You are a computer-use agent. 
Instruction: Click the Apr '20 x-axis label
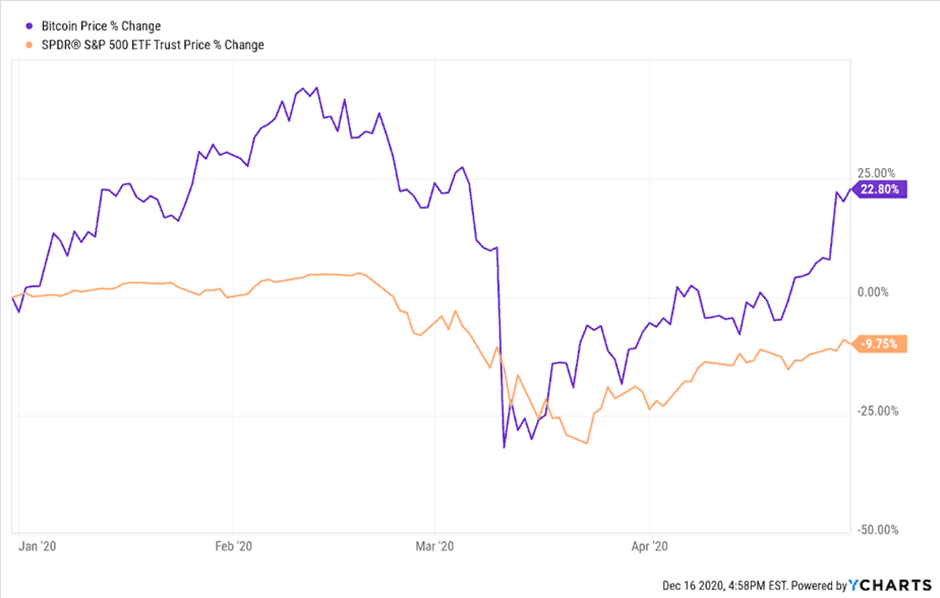coord(650,547)
